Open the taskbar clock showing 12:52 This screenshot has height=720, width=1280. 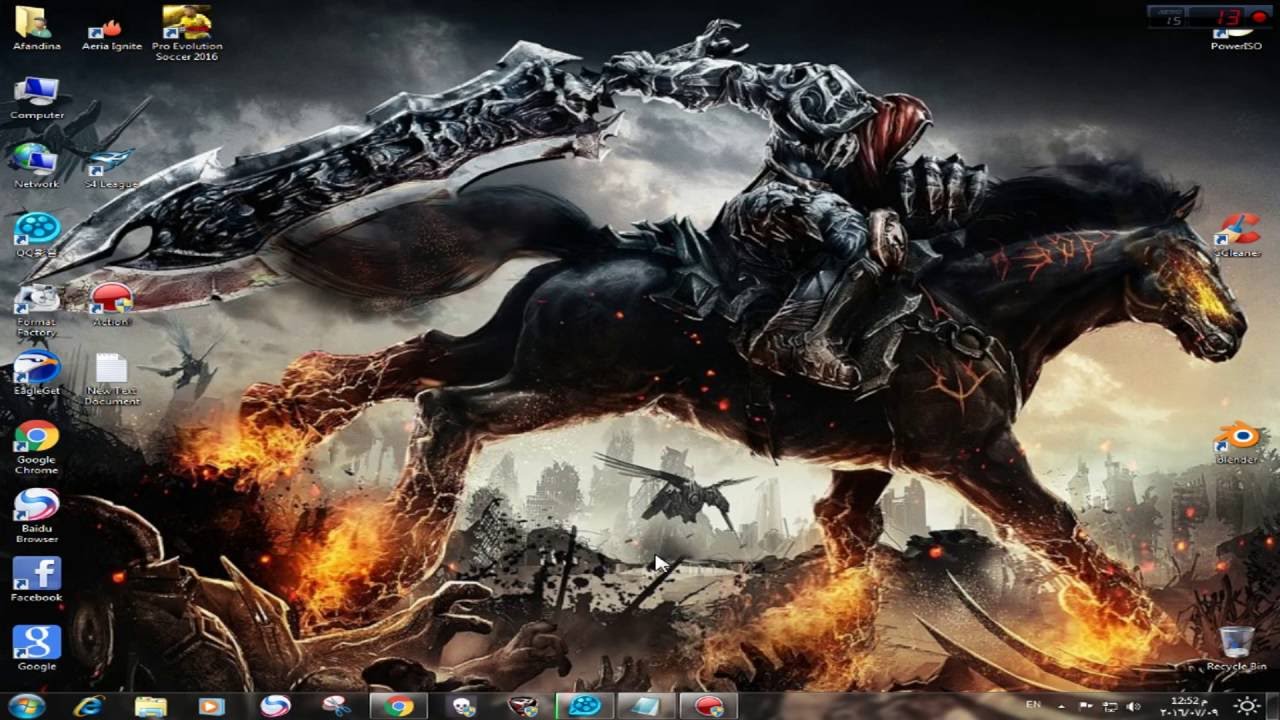(x=1187, y=706)
